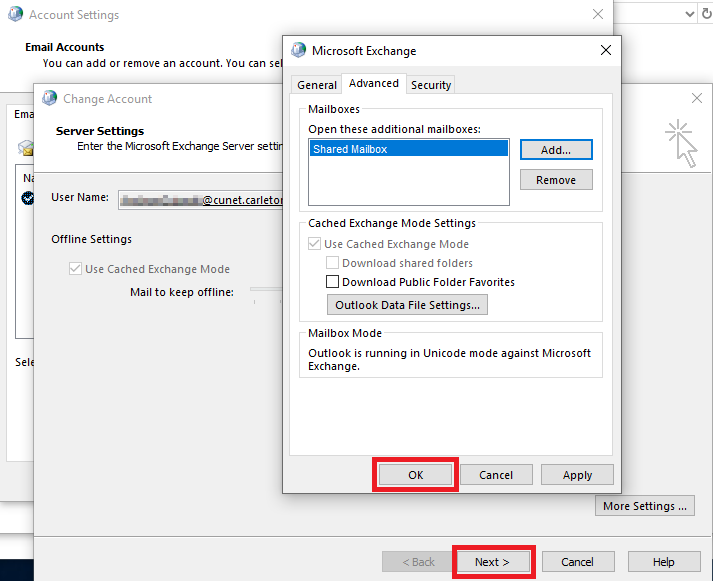Click the Change Account window icon

pyautogui.click(x=50, y=98)
